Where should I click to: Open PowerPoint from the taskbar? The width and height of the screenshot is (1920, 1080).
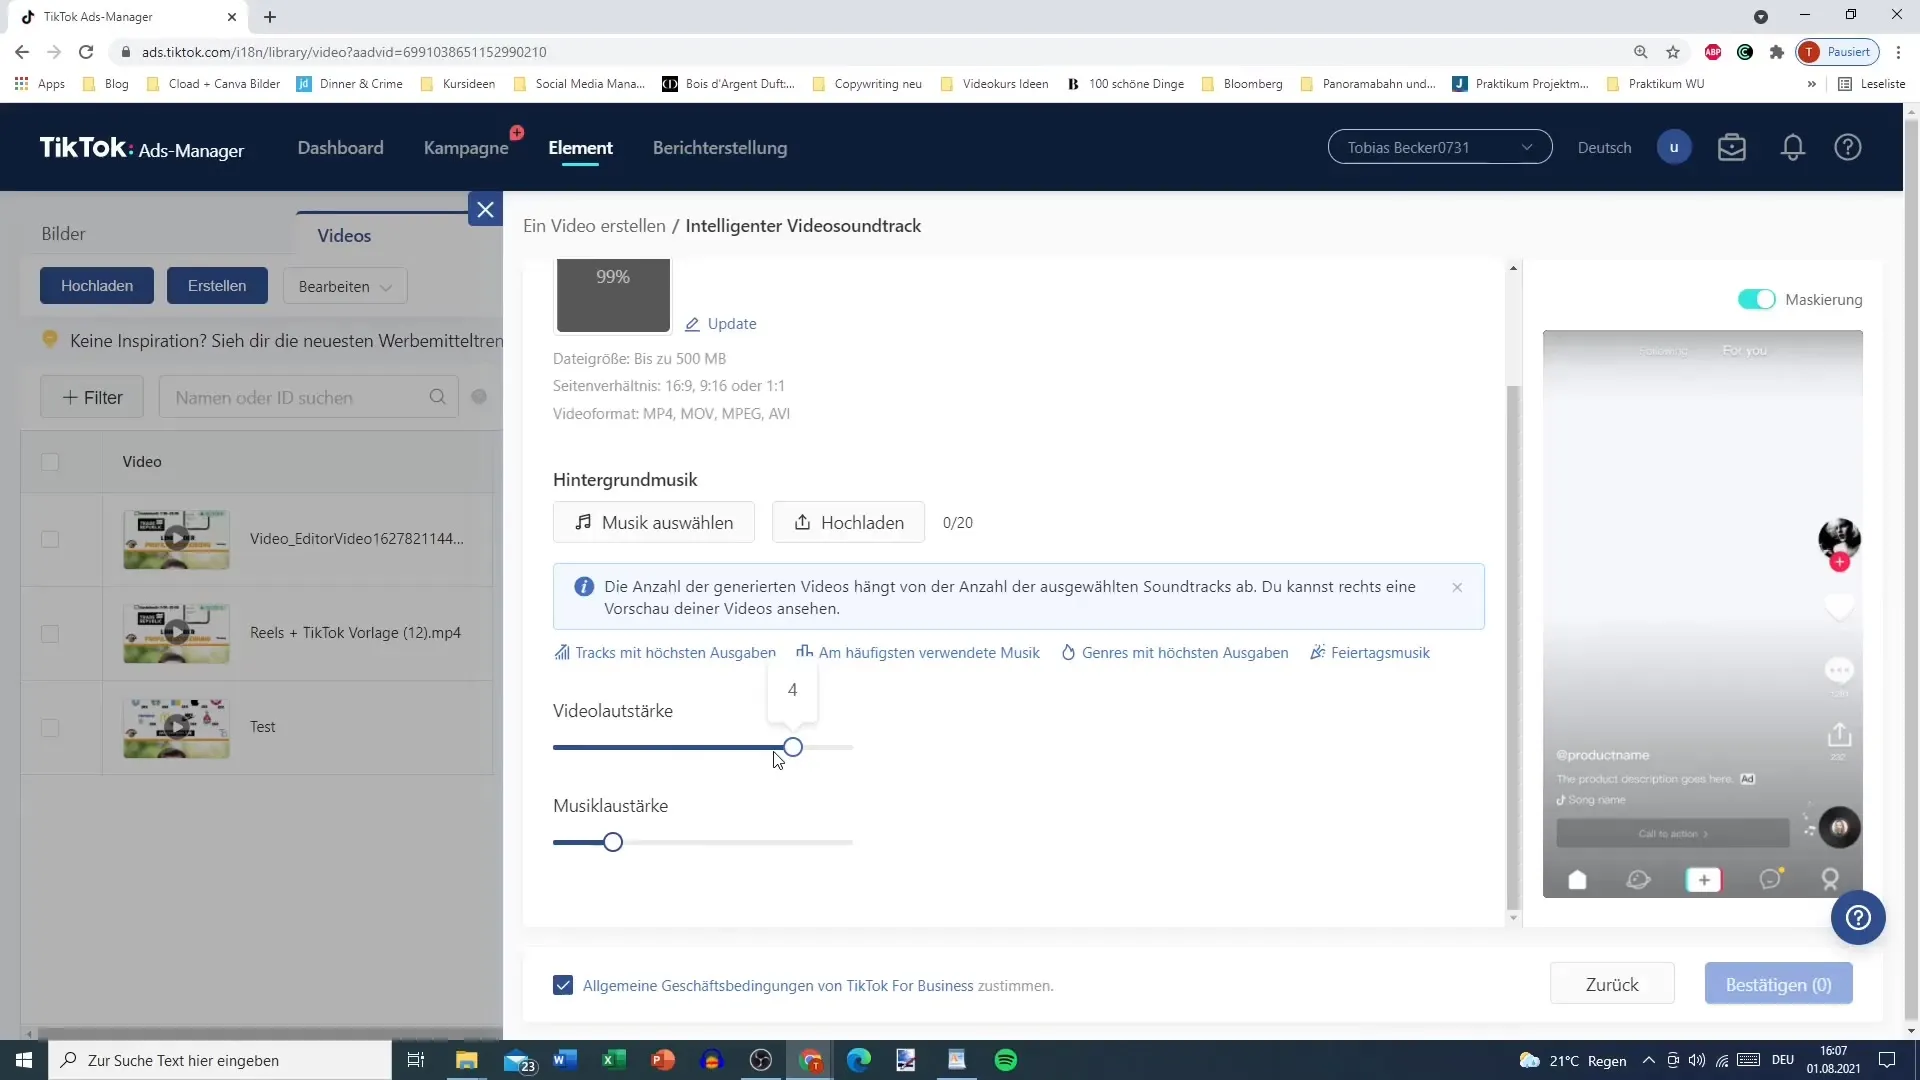(x=663, y=1060)
